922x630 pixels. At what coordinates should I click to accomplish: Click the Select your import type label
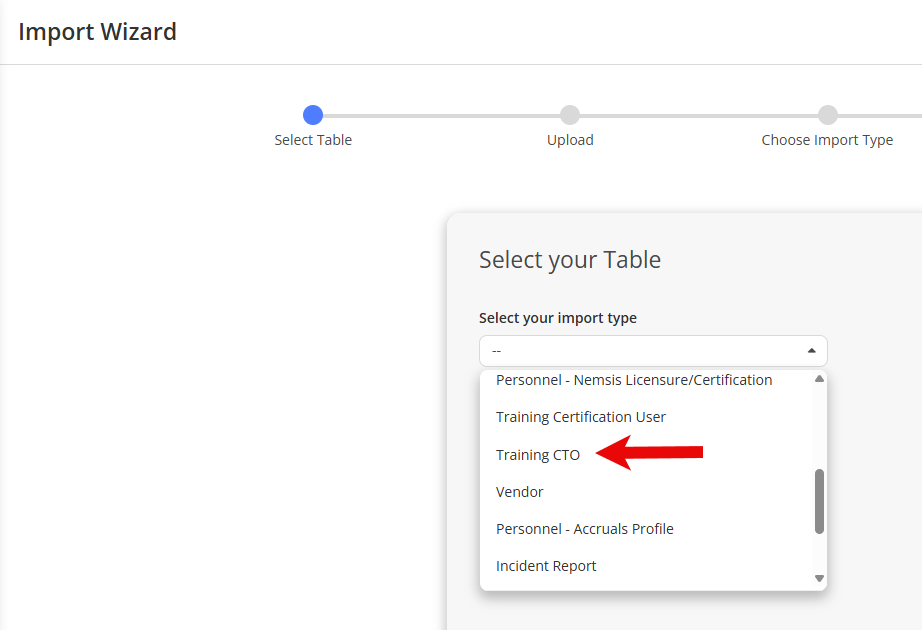point(557,318)
